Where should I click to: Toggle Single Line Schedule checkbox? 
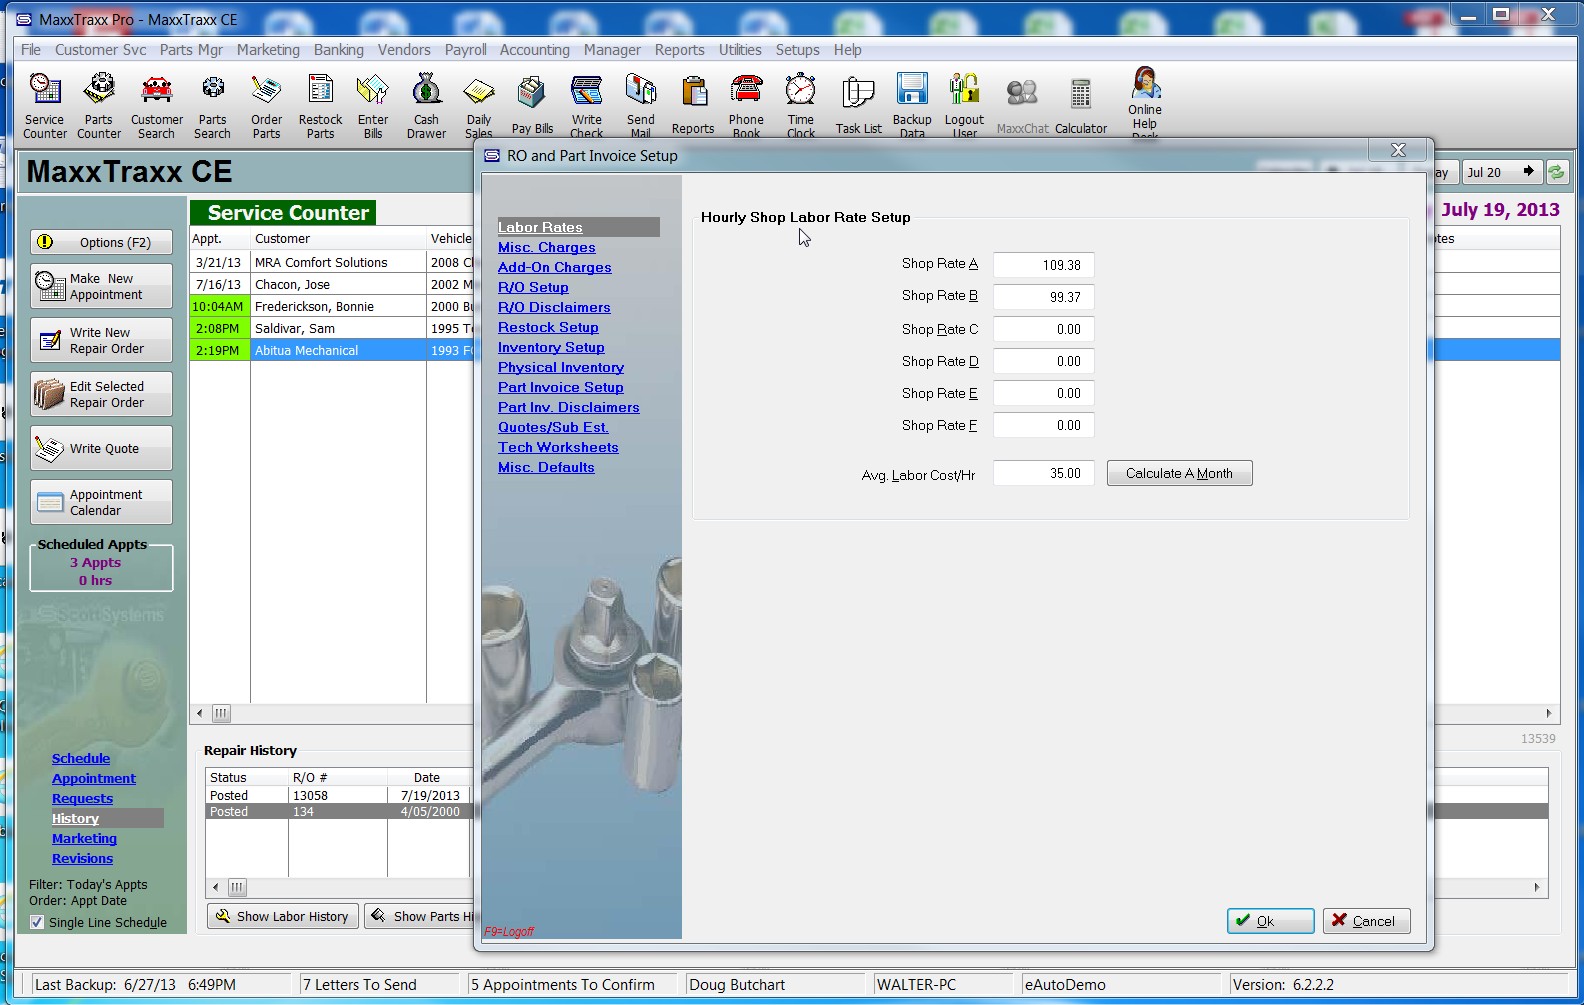click(37, 922)
